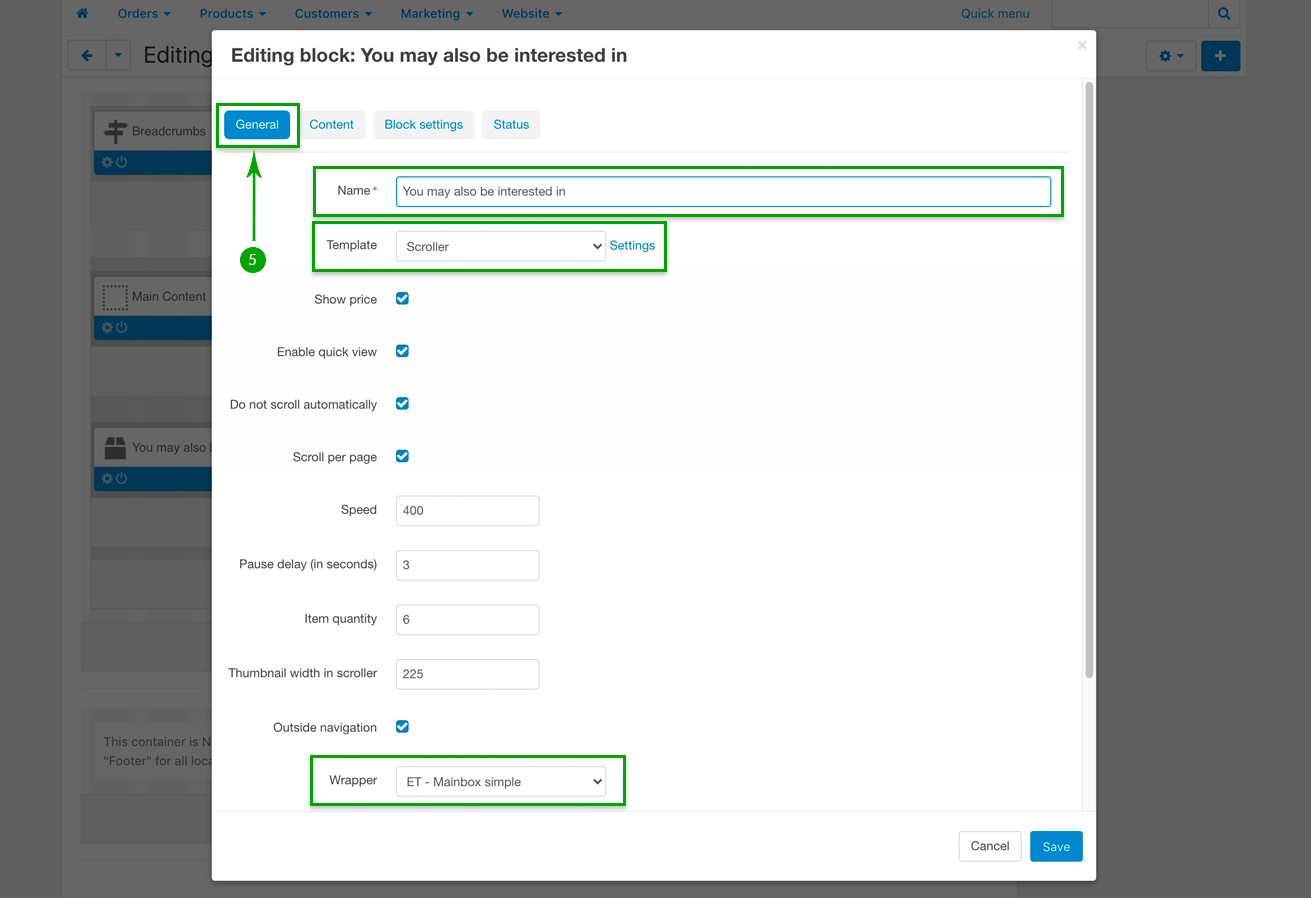Click the Save button

[1056, 846]
